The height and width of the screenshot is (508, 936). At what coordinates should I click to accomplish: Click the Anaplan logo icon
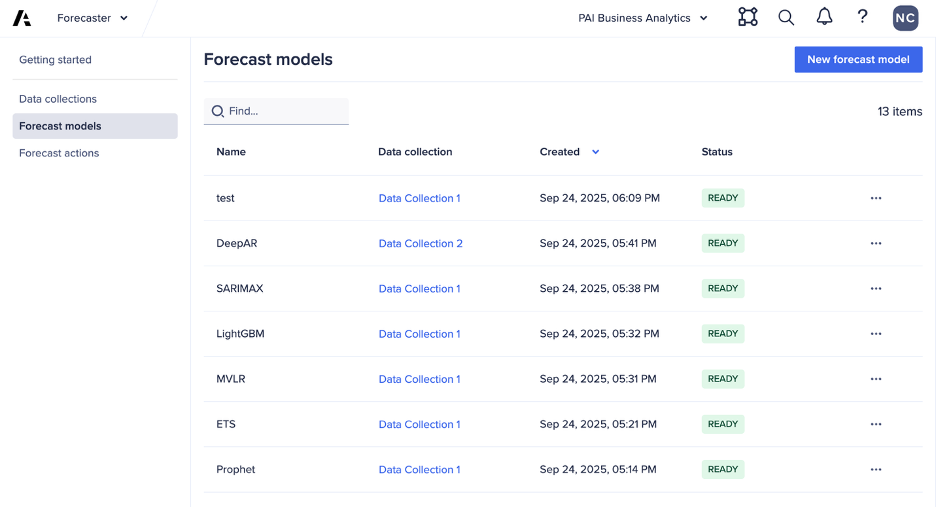tap(22, 18)
